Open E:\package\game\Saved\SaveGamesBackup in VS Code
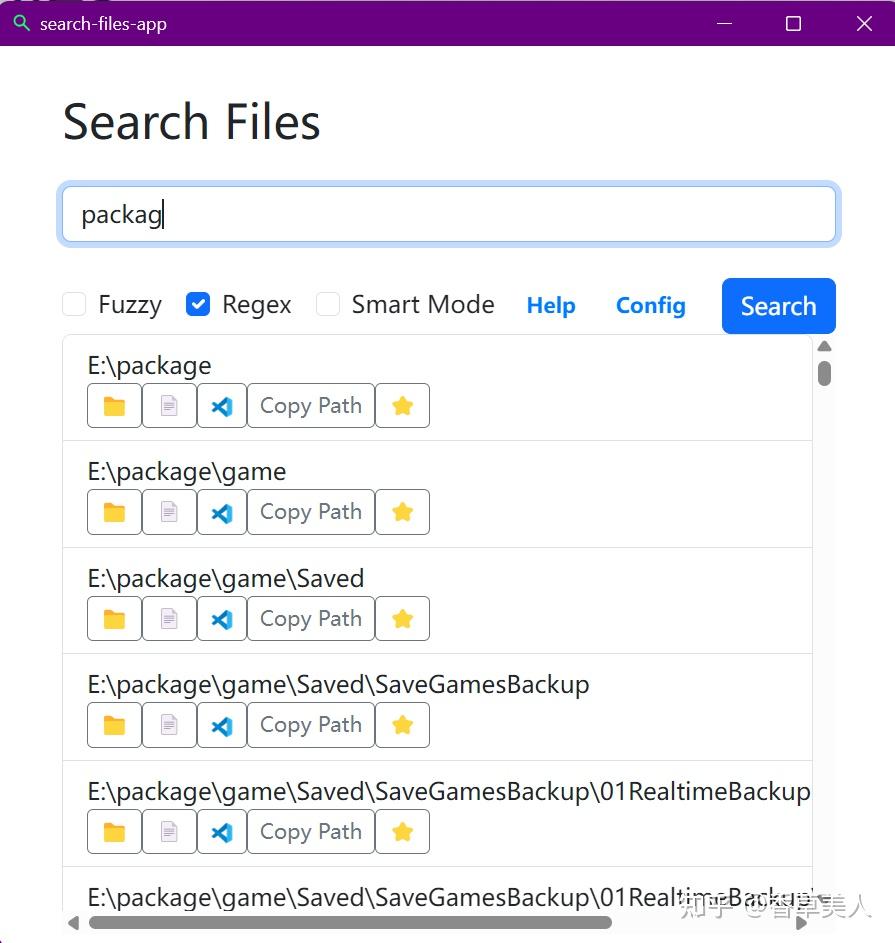The width and height of the screenshot is (895, 943). (x=222, y=725)
